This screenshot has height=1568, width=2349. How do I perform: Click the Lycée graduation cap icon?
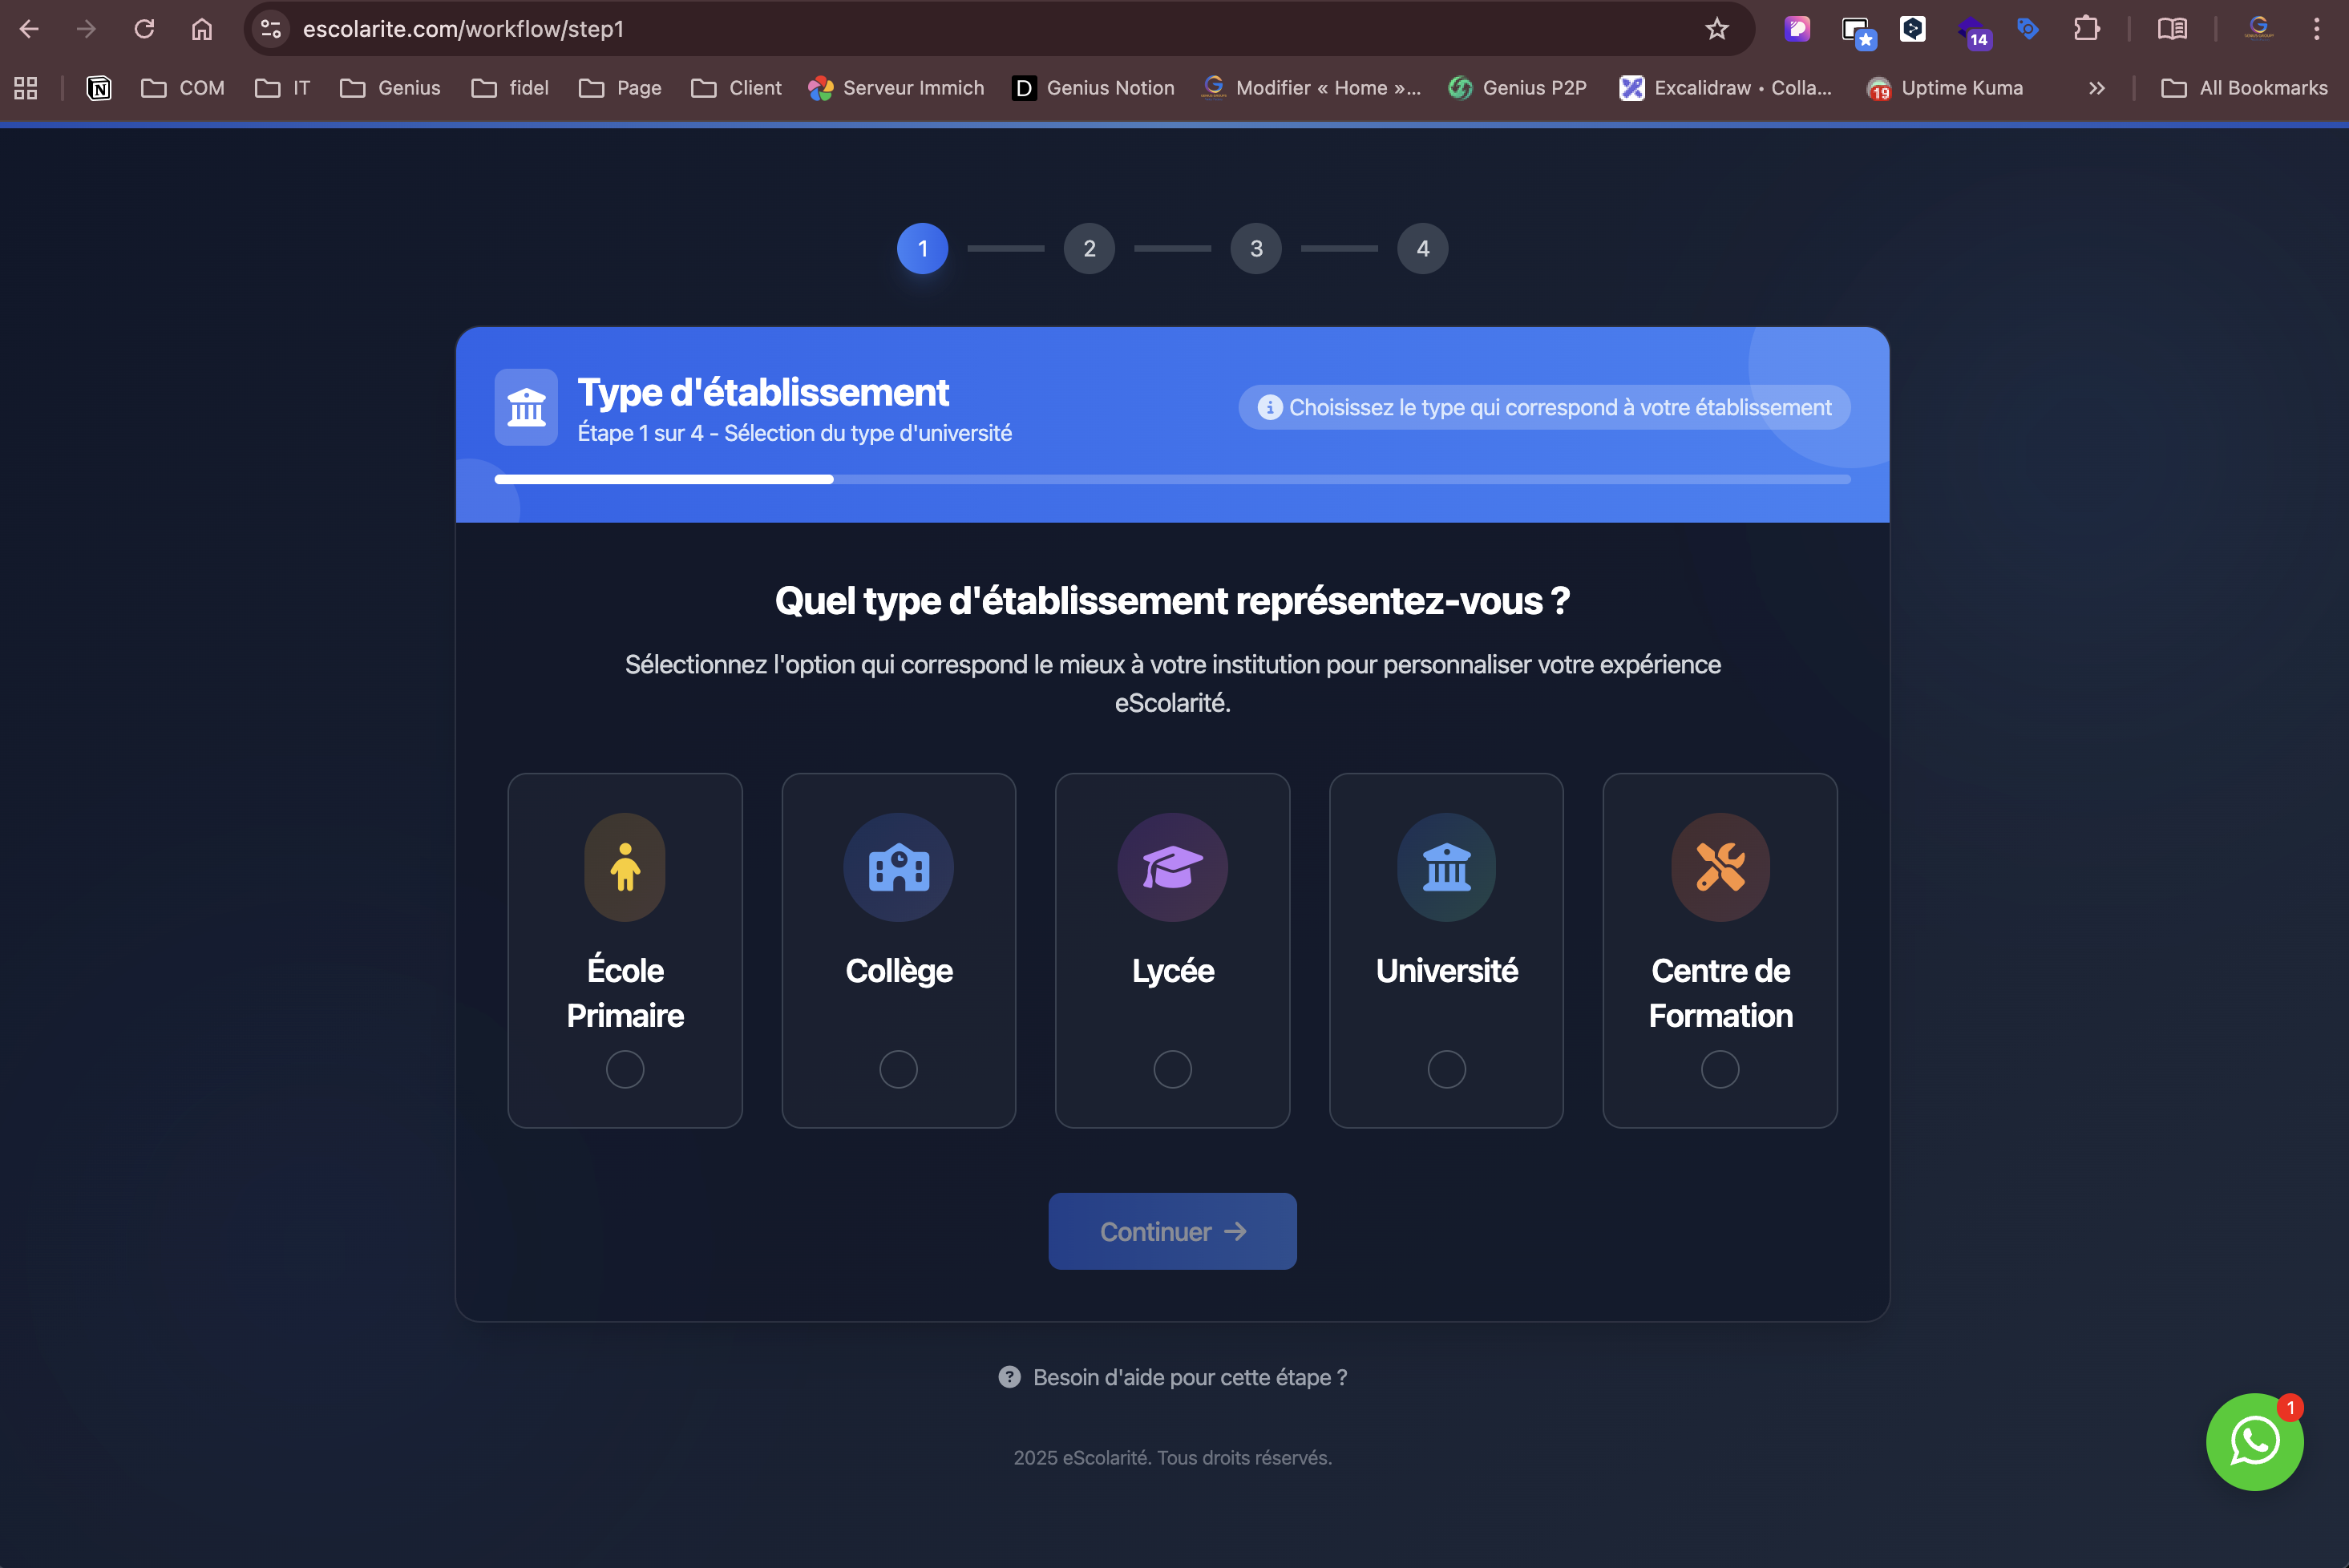coord(1172,867)
